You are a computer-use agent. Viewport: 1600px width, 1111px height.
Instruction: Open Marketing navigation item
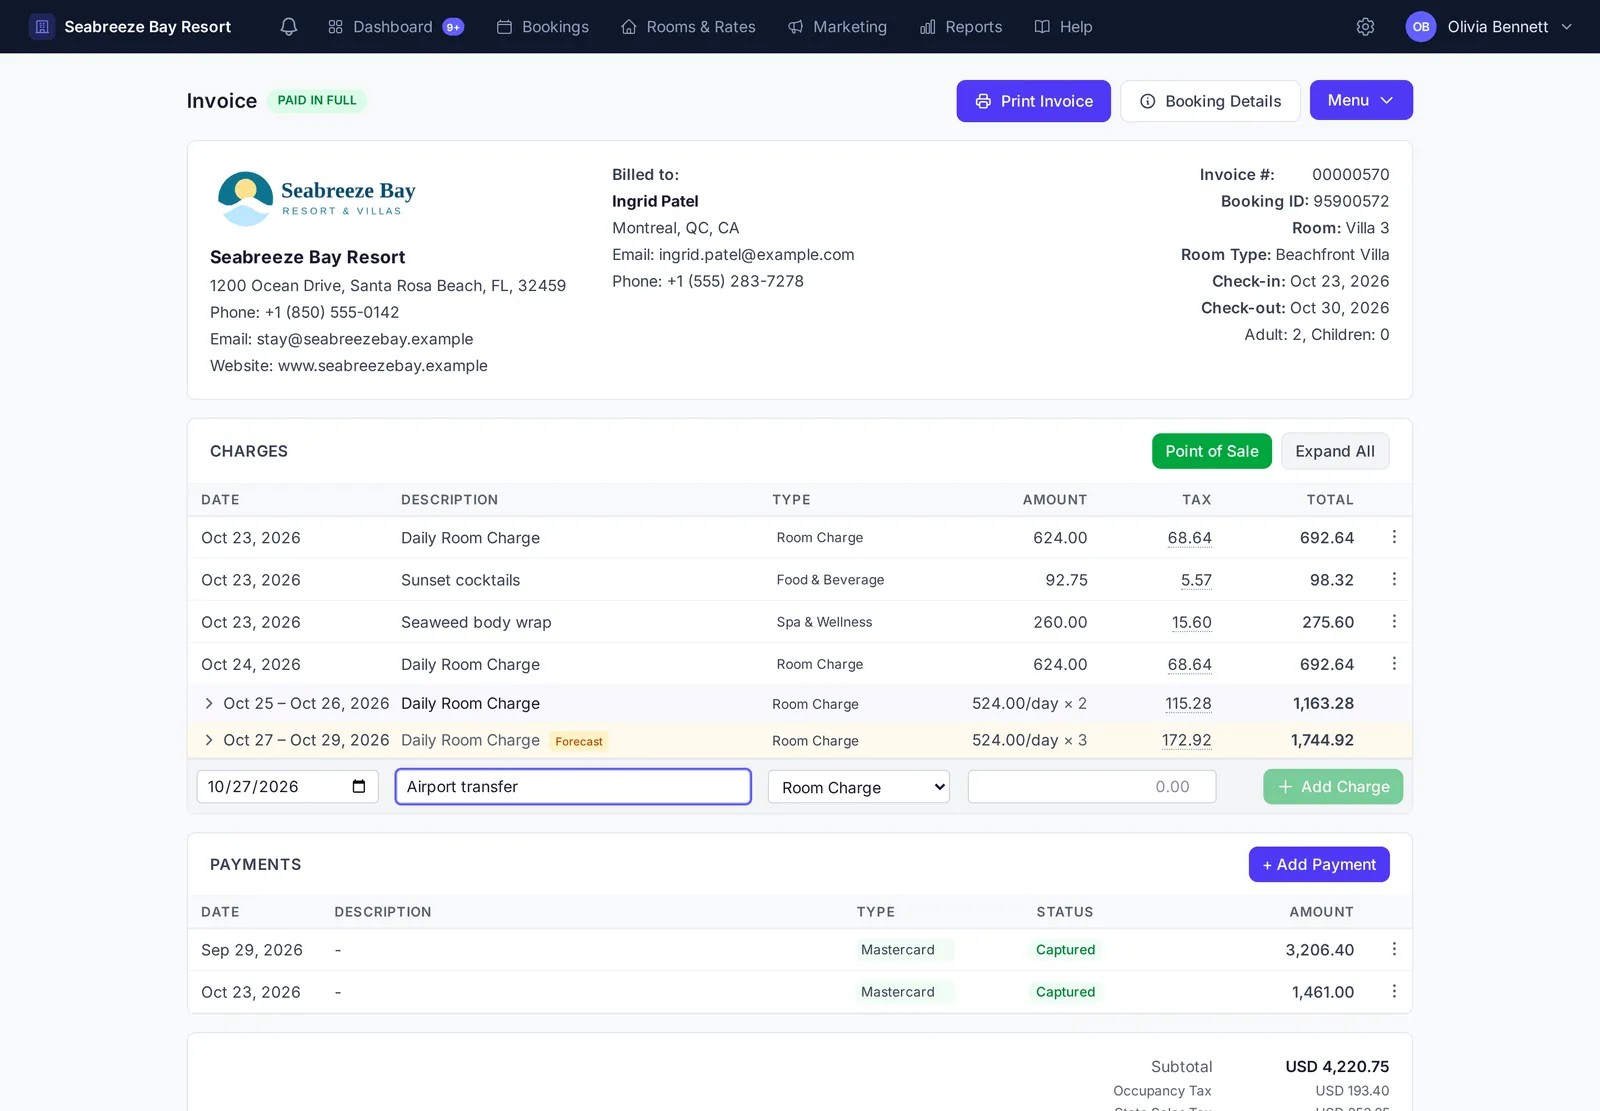[837, 27]
